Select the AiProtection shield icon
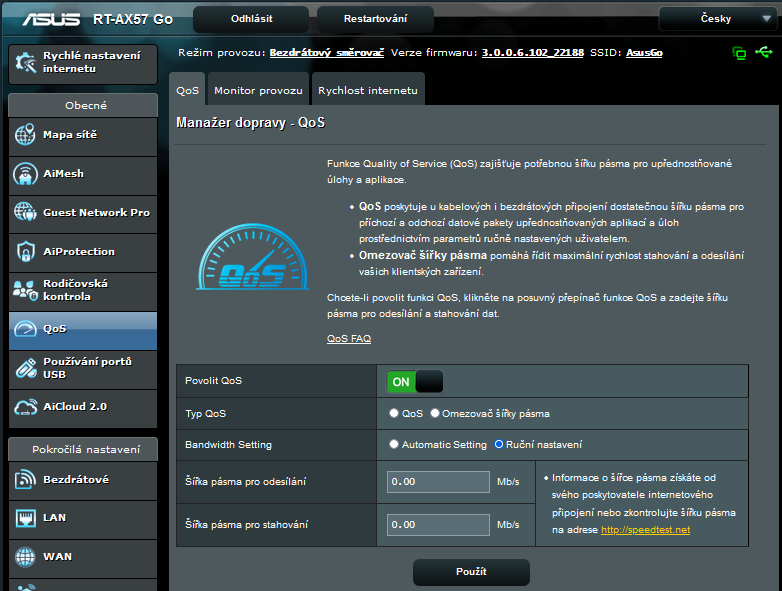The image size is (782, 591). click(x=26, y=252)
